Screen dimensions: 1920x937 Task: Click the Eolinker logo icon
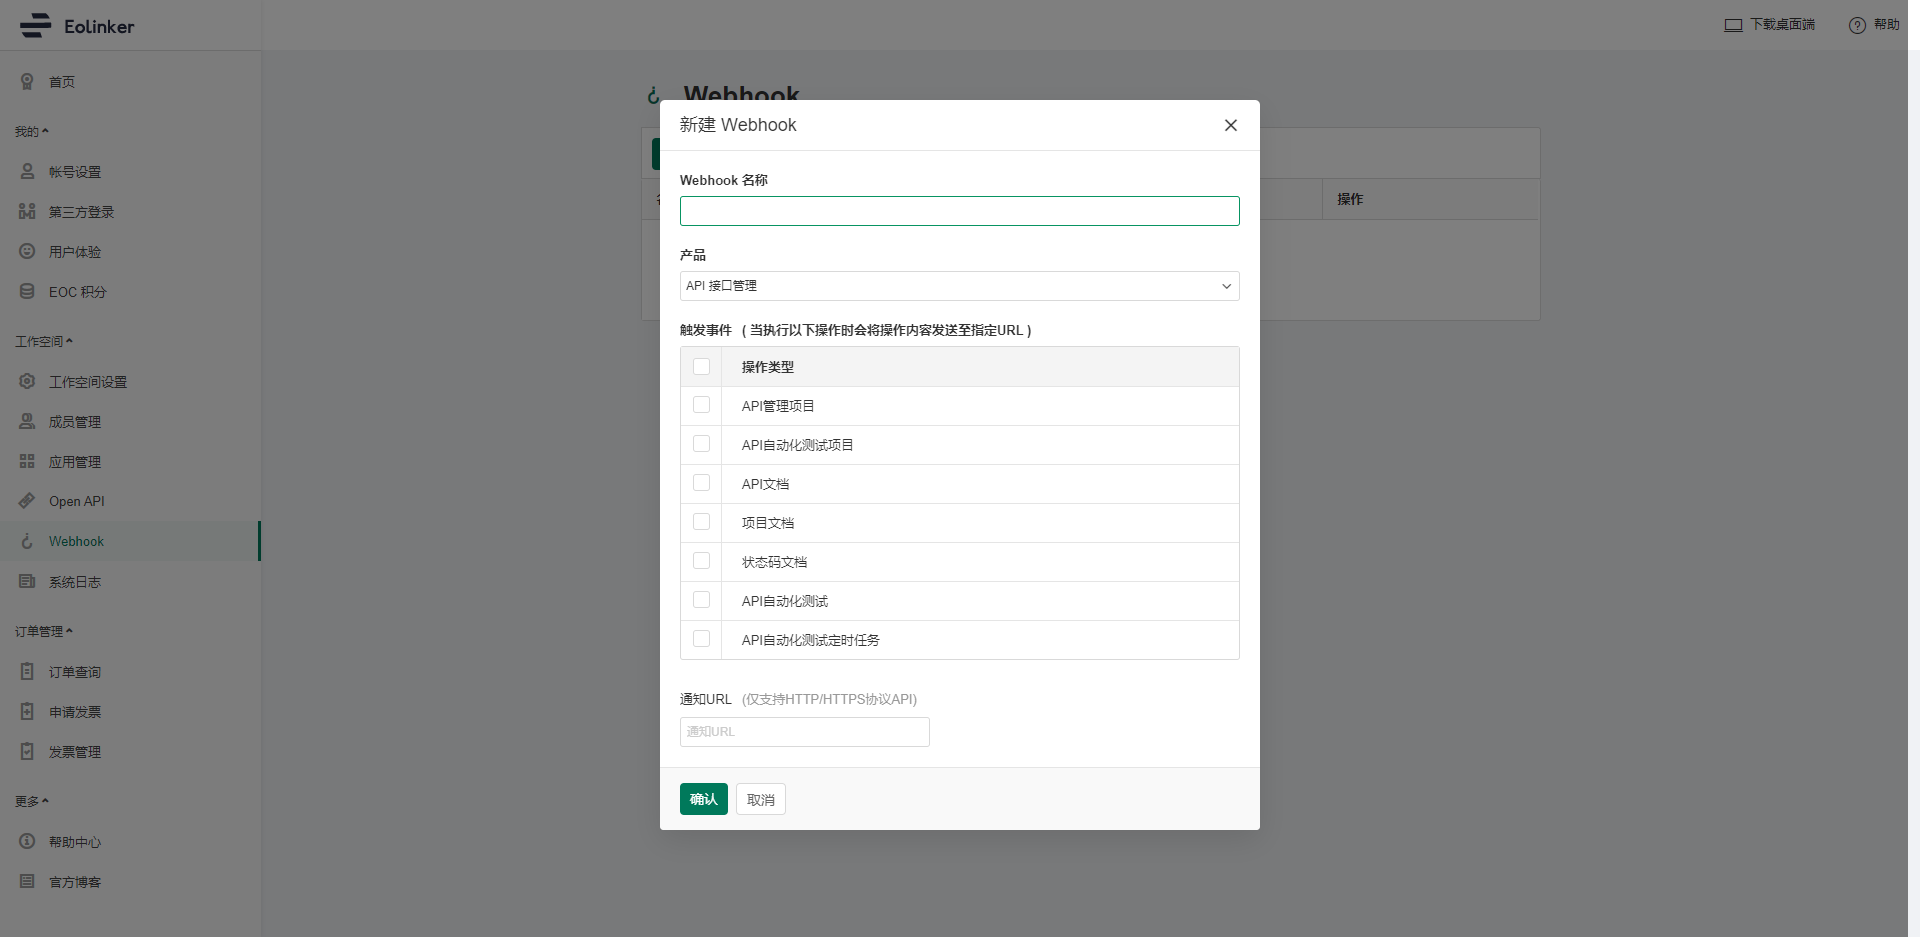click(35, 26)
